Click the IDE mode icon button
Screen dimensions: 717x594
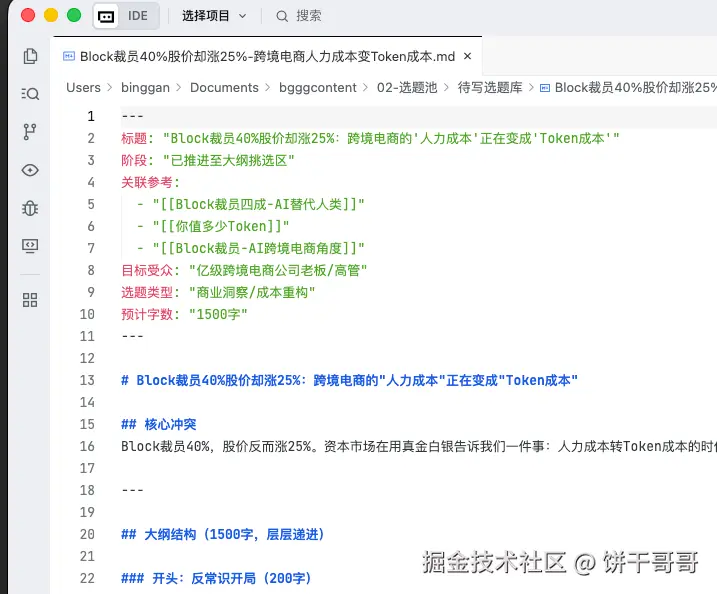(106, 16)
